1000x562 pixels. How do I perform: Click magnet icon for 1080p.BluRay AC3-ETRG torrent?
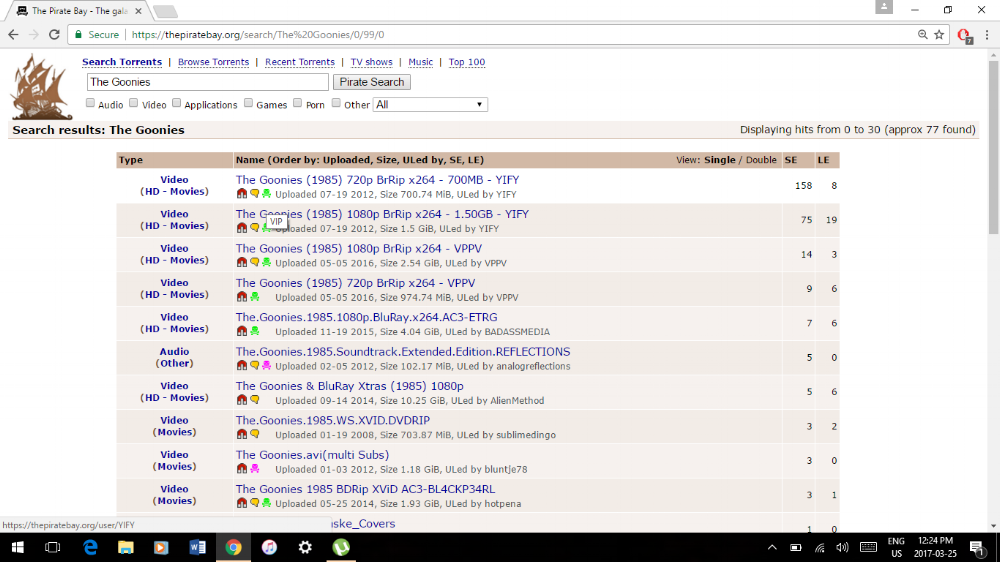(242, 332)
